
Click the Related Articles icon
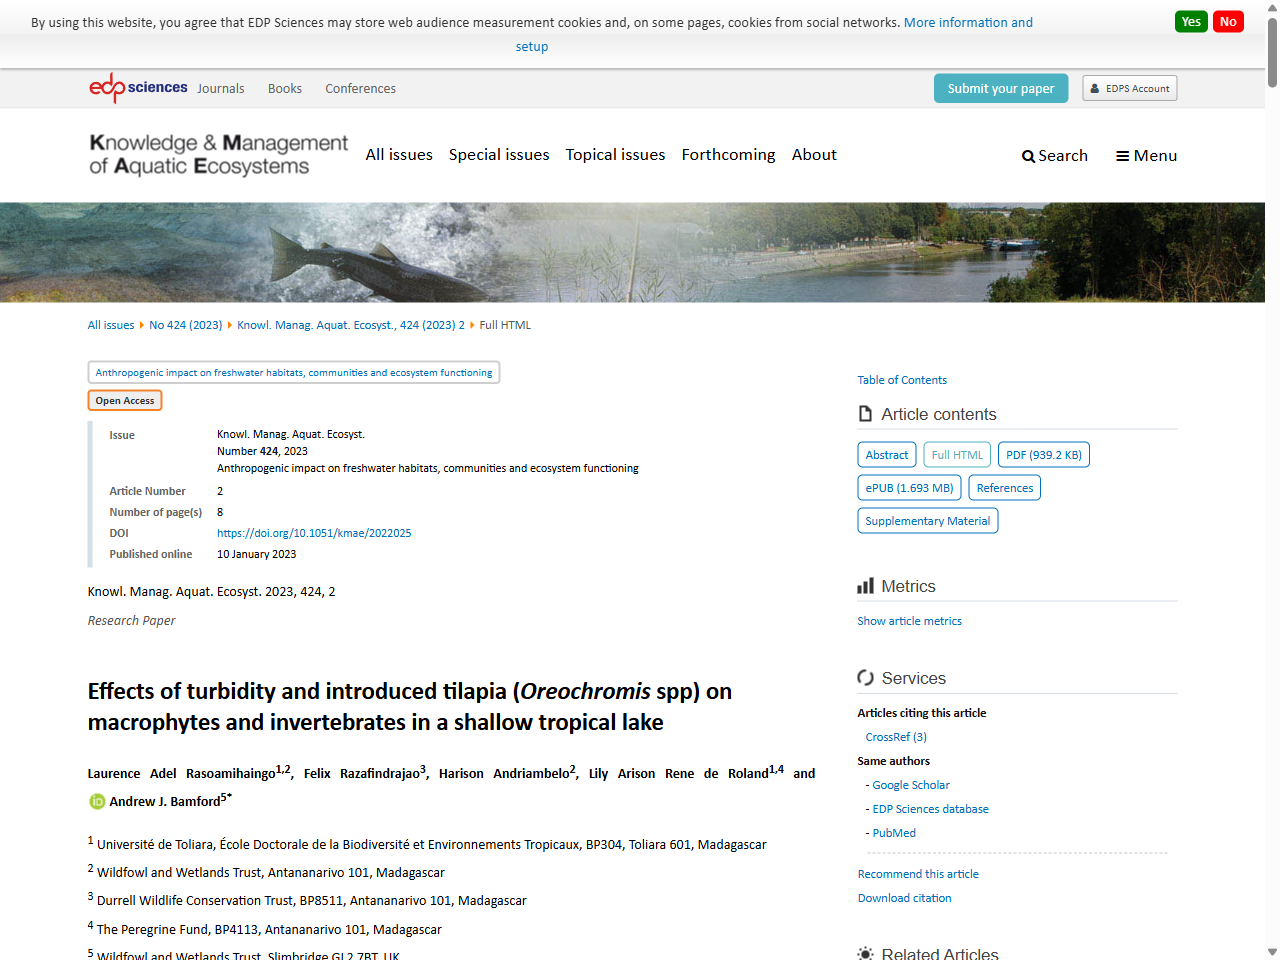[864, 952]
